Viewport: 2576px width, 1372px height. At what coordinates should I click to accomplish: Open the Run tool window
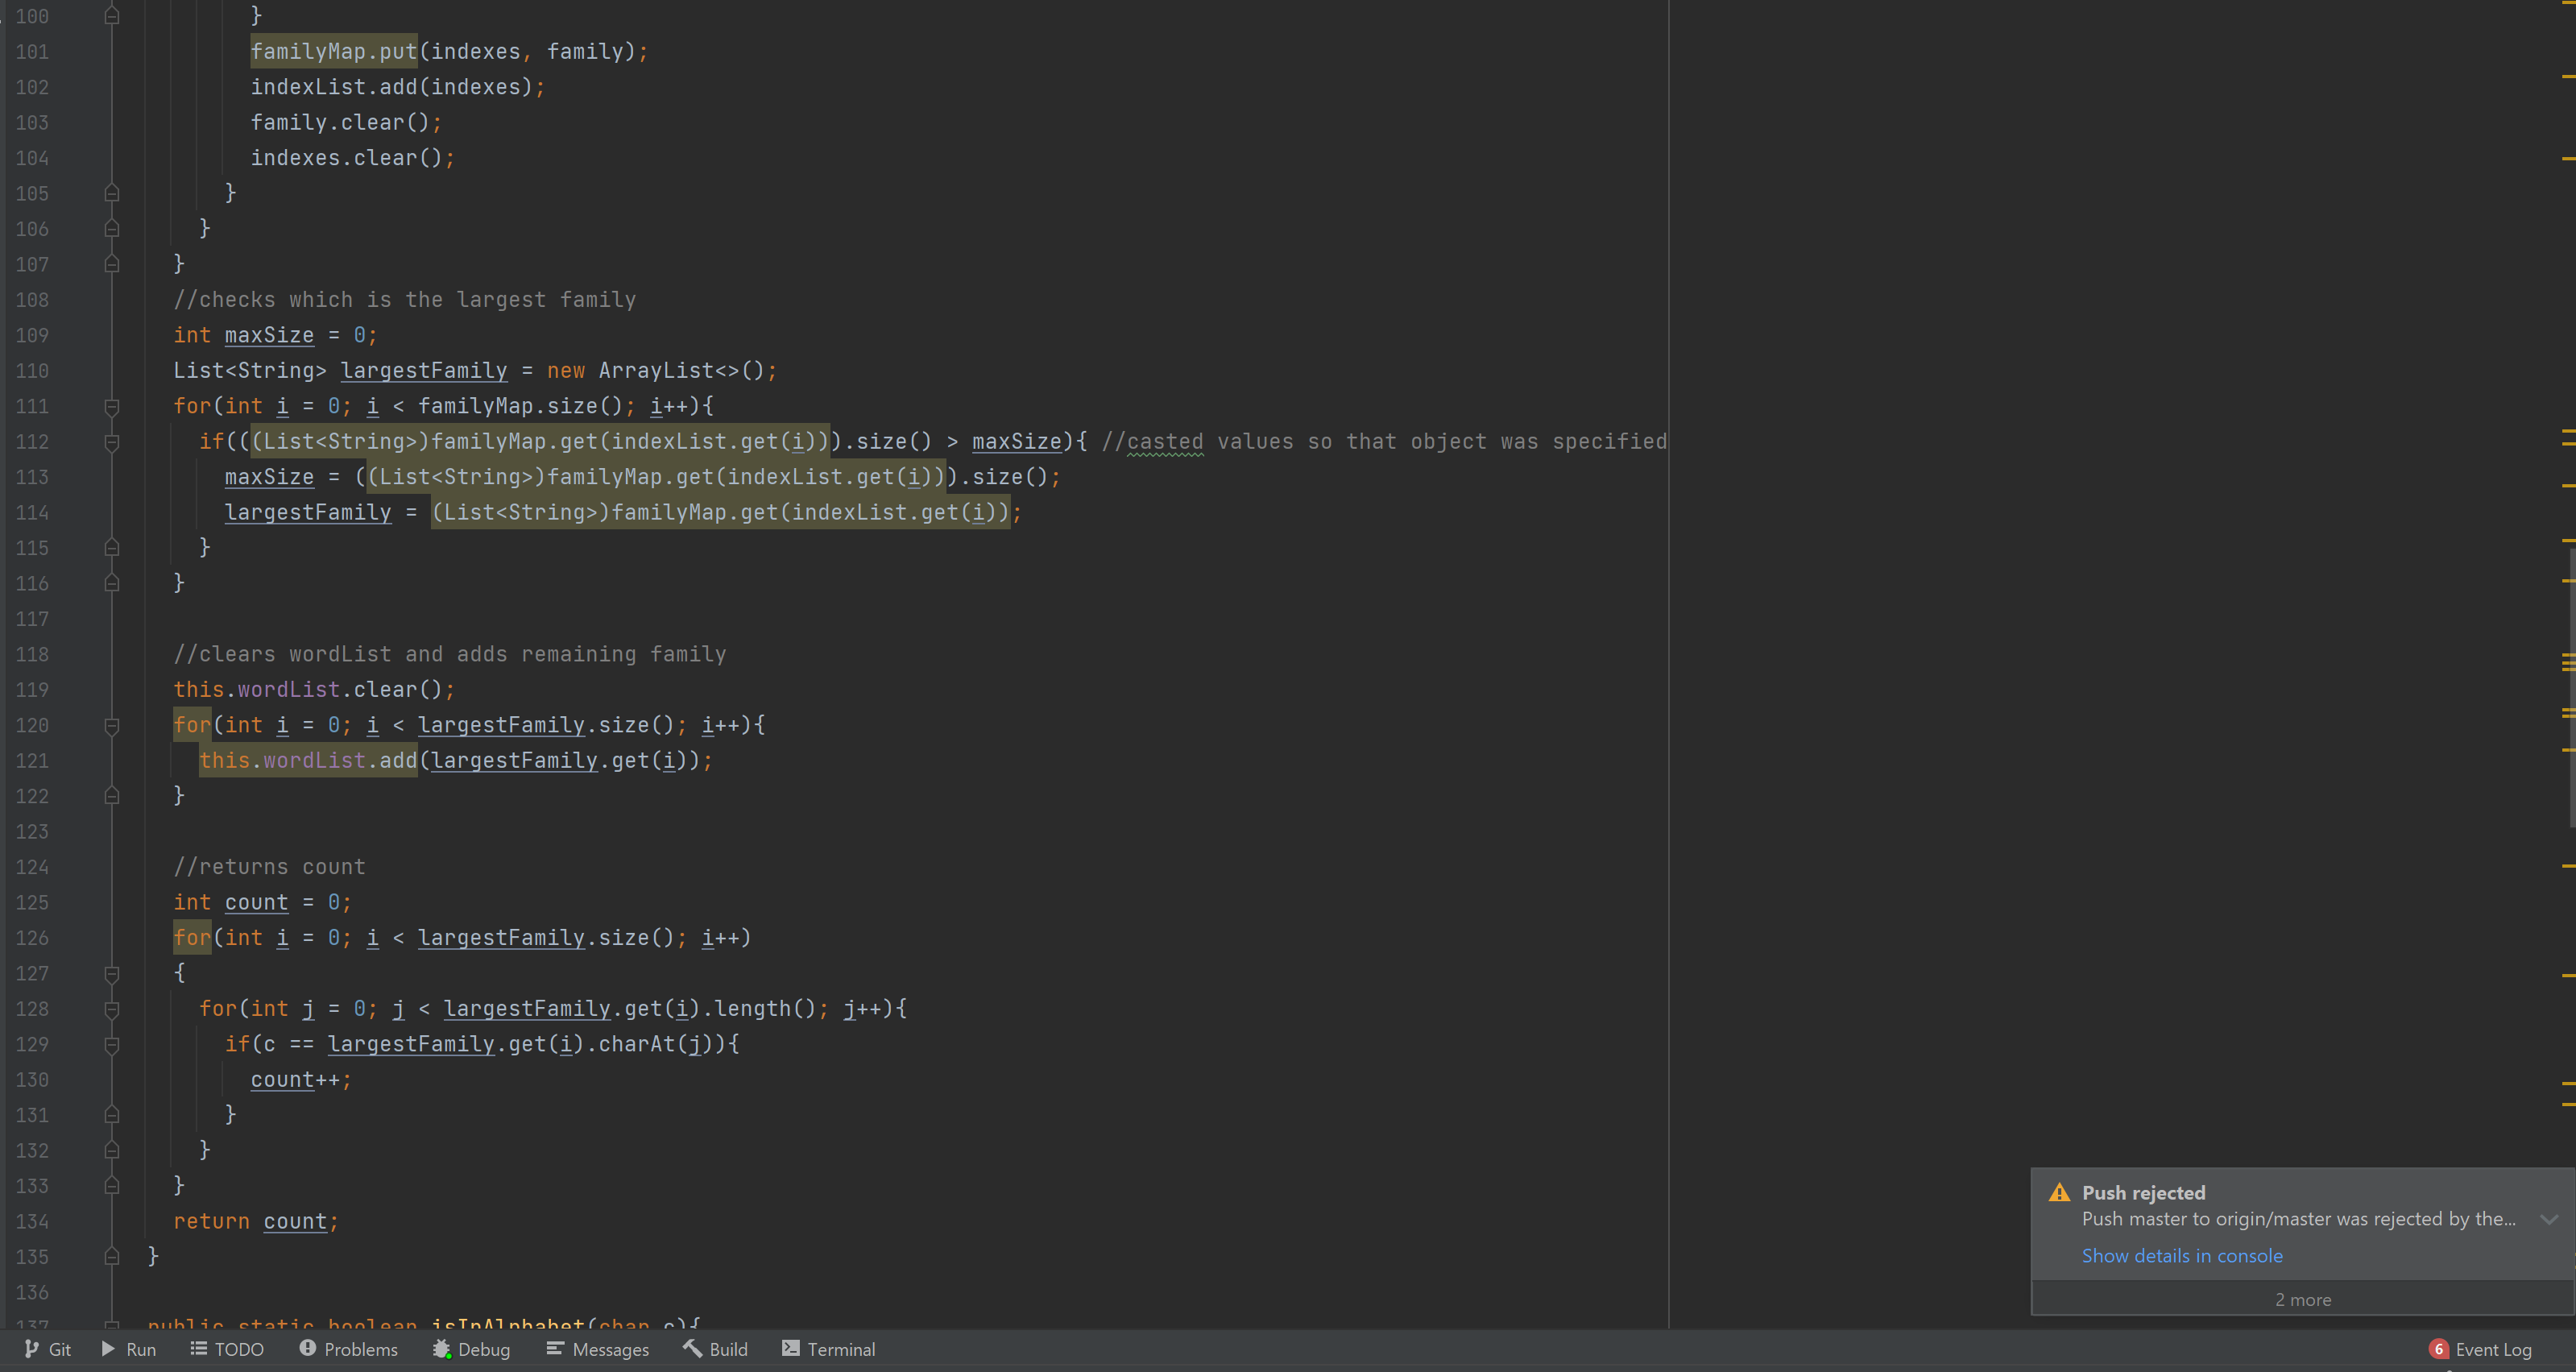tap(129, 1349)
